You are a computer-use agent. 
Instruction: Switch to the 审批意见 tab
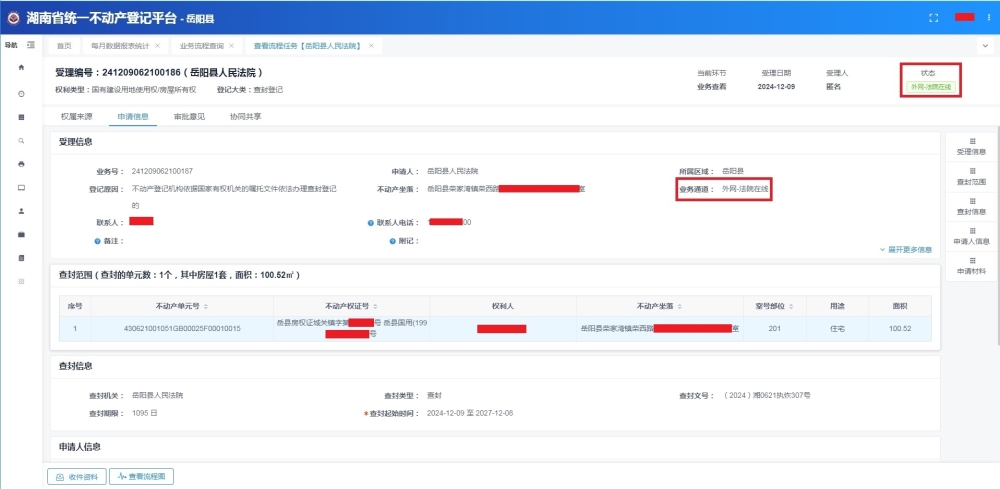pyautogui.click(x=189, y=117)
